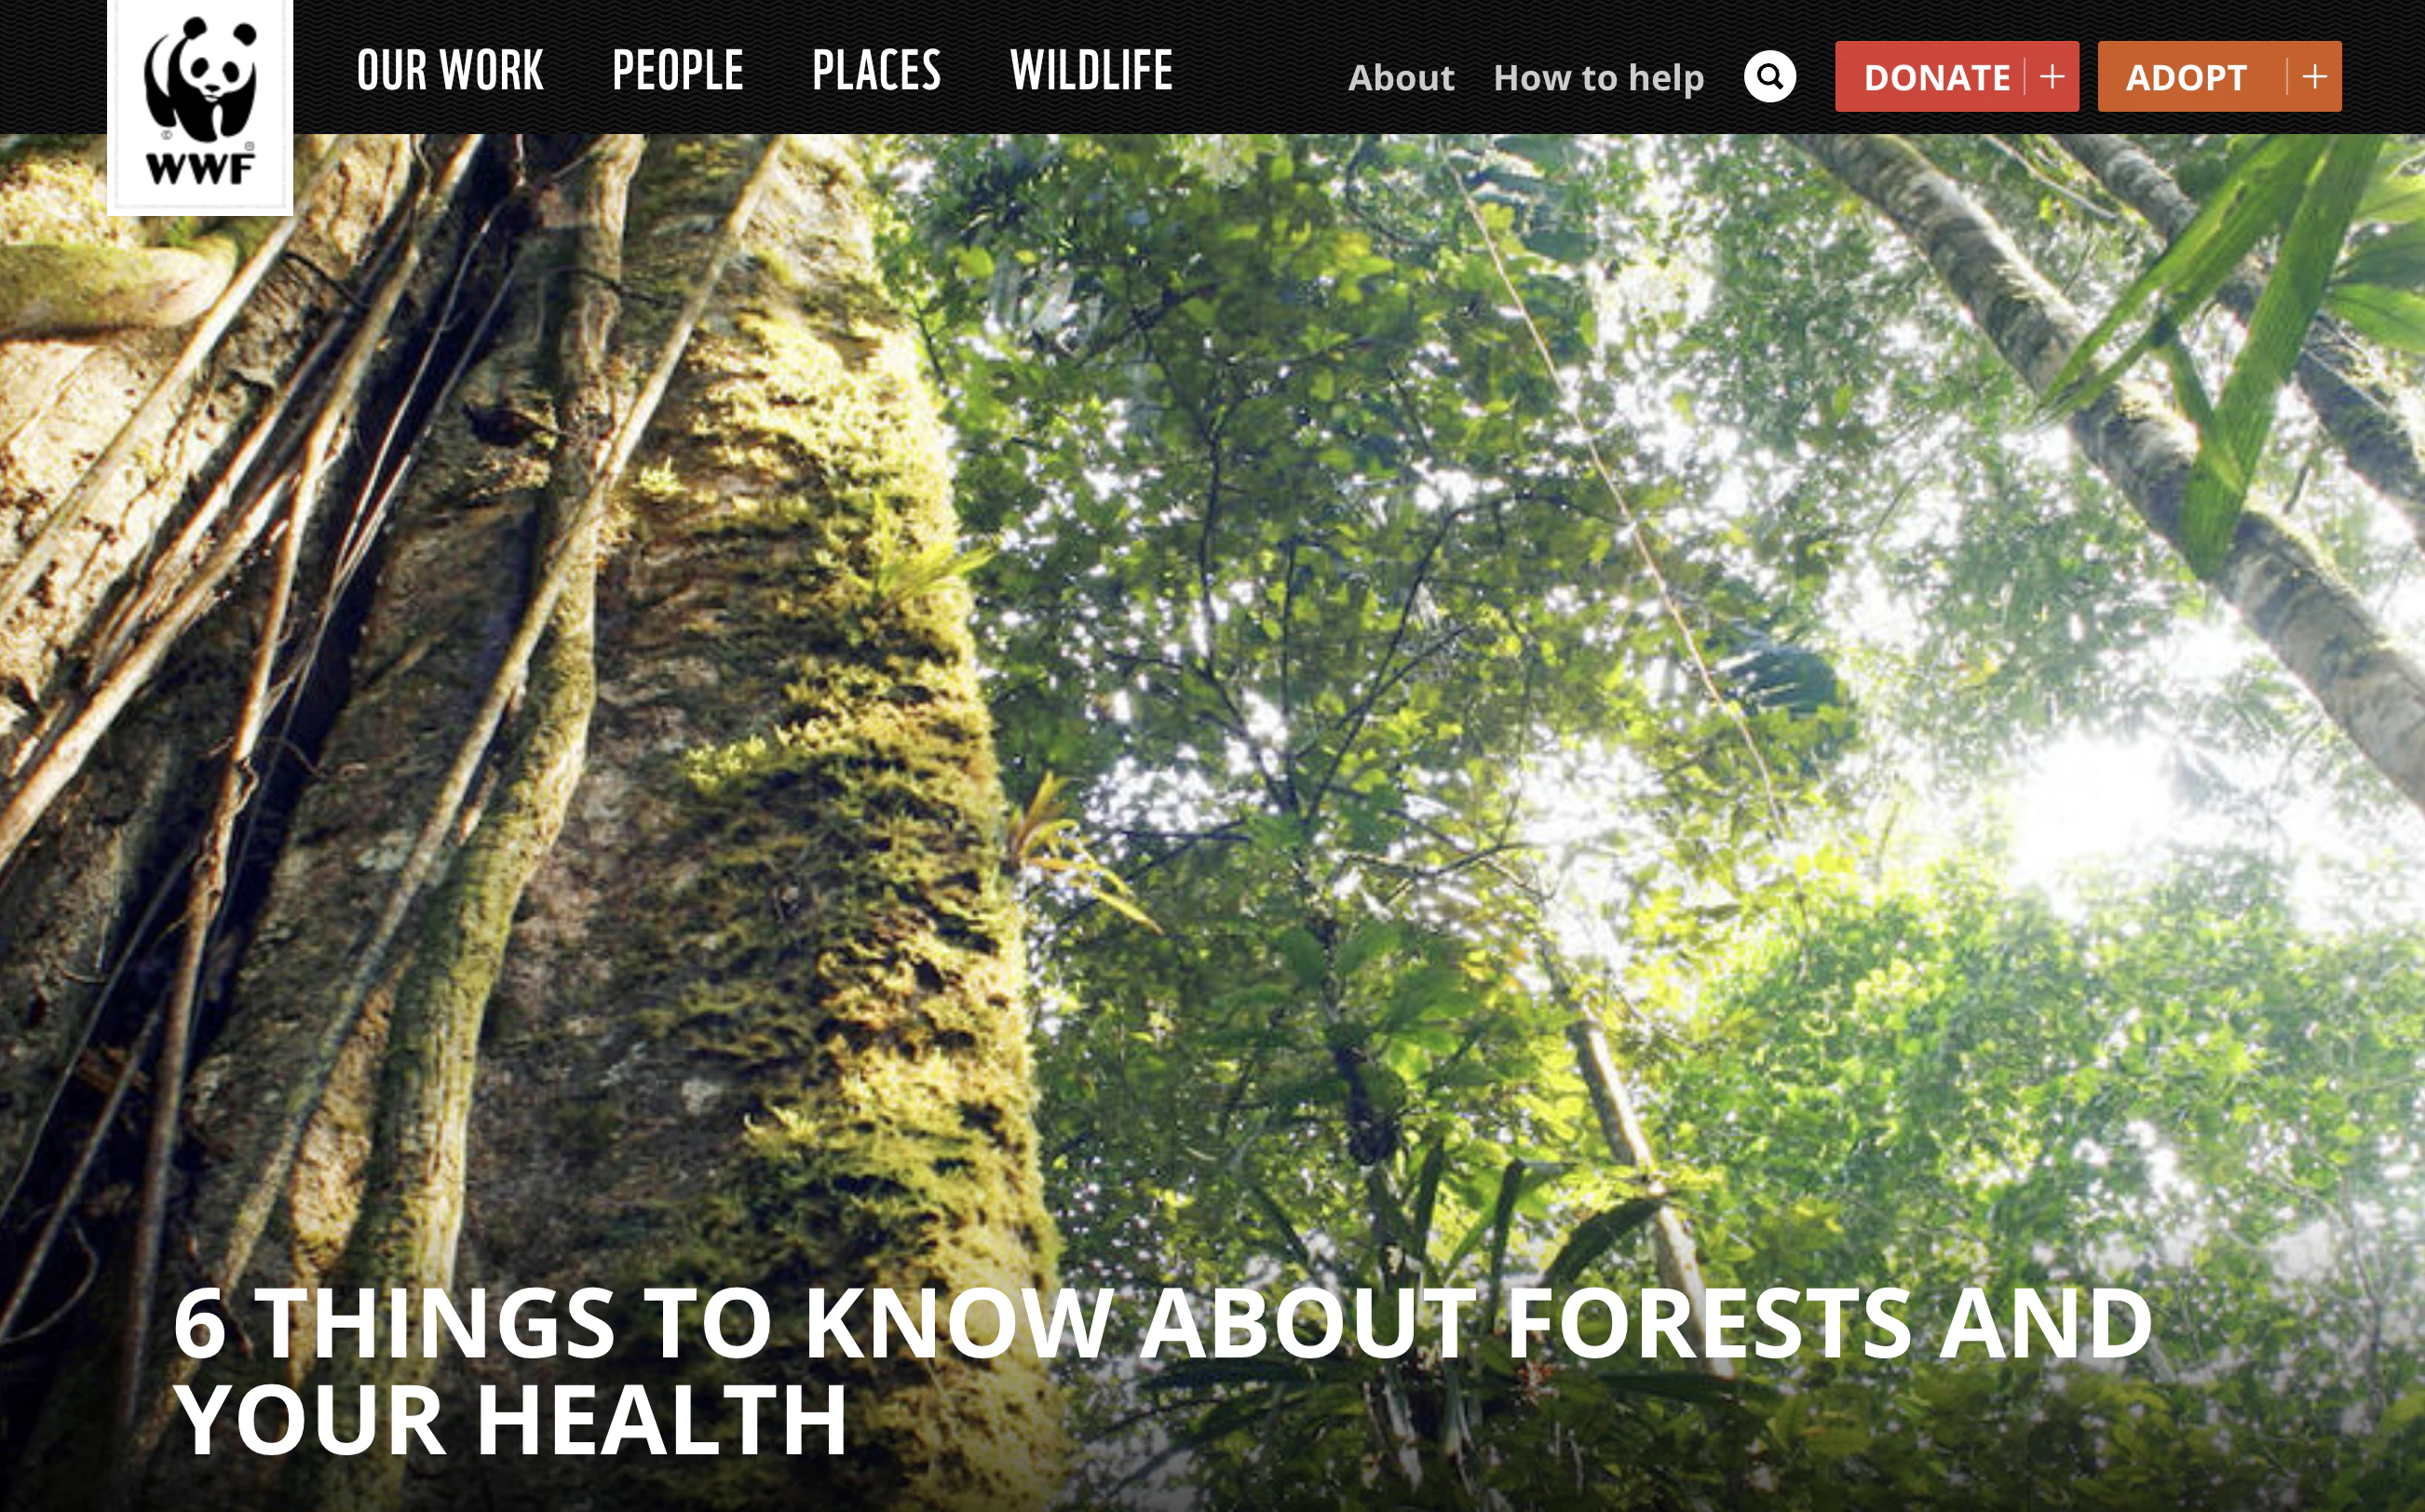Click the YOUR HEALTH headline line
Image resolution: width=2425 pixels, height=1512 pixels.
click(511, 1420)
